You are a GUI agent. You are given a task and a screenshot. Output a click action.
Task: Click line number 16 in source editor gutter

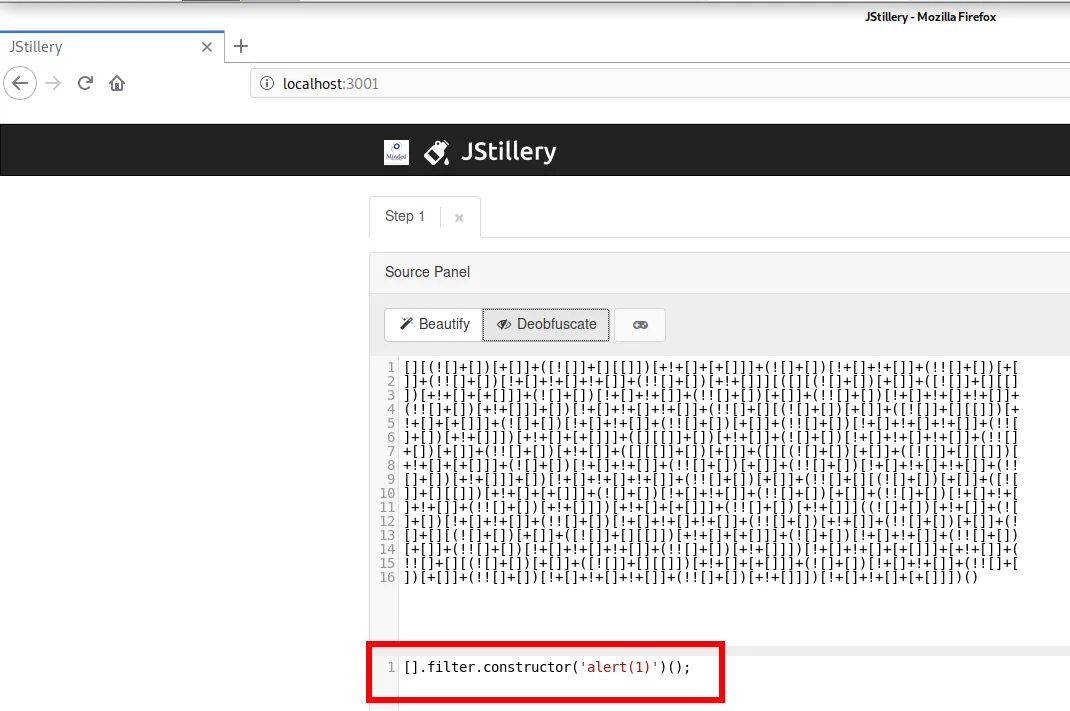(x=387, y=577)
